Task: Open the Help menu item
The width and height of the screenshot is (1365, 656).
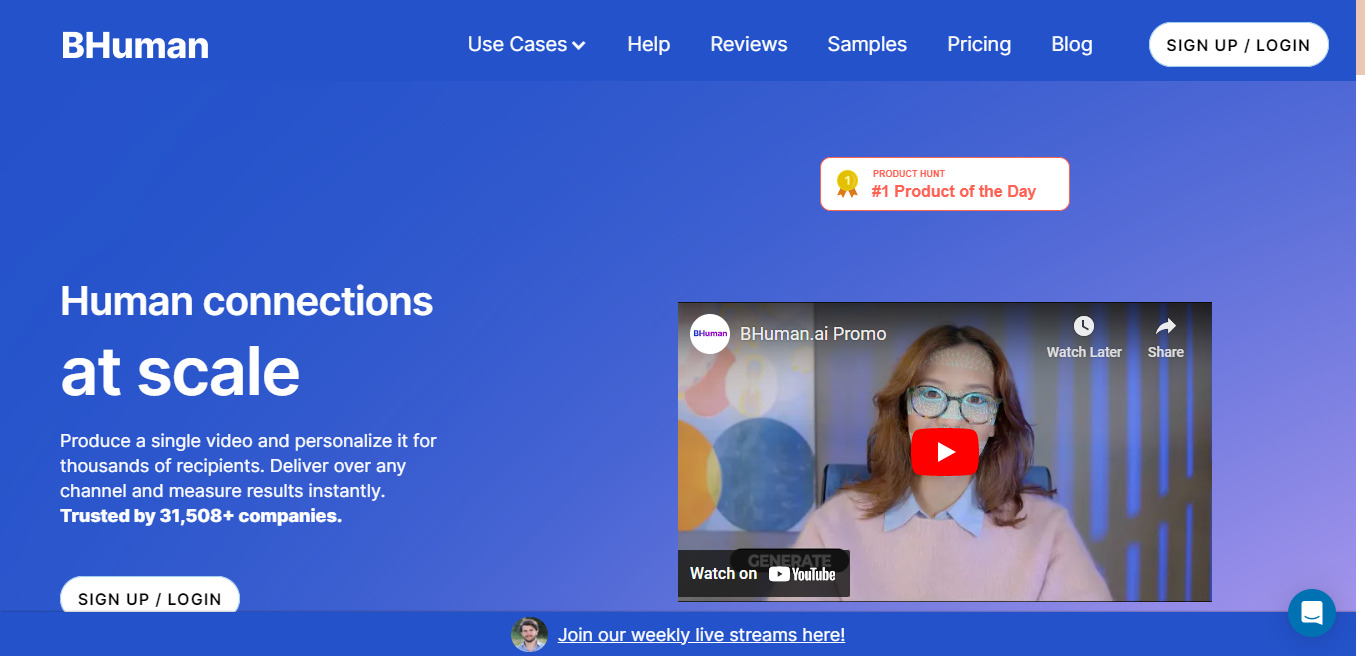Action: [x=649, y=44]
